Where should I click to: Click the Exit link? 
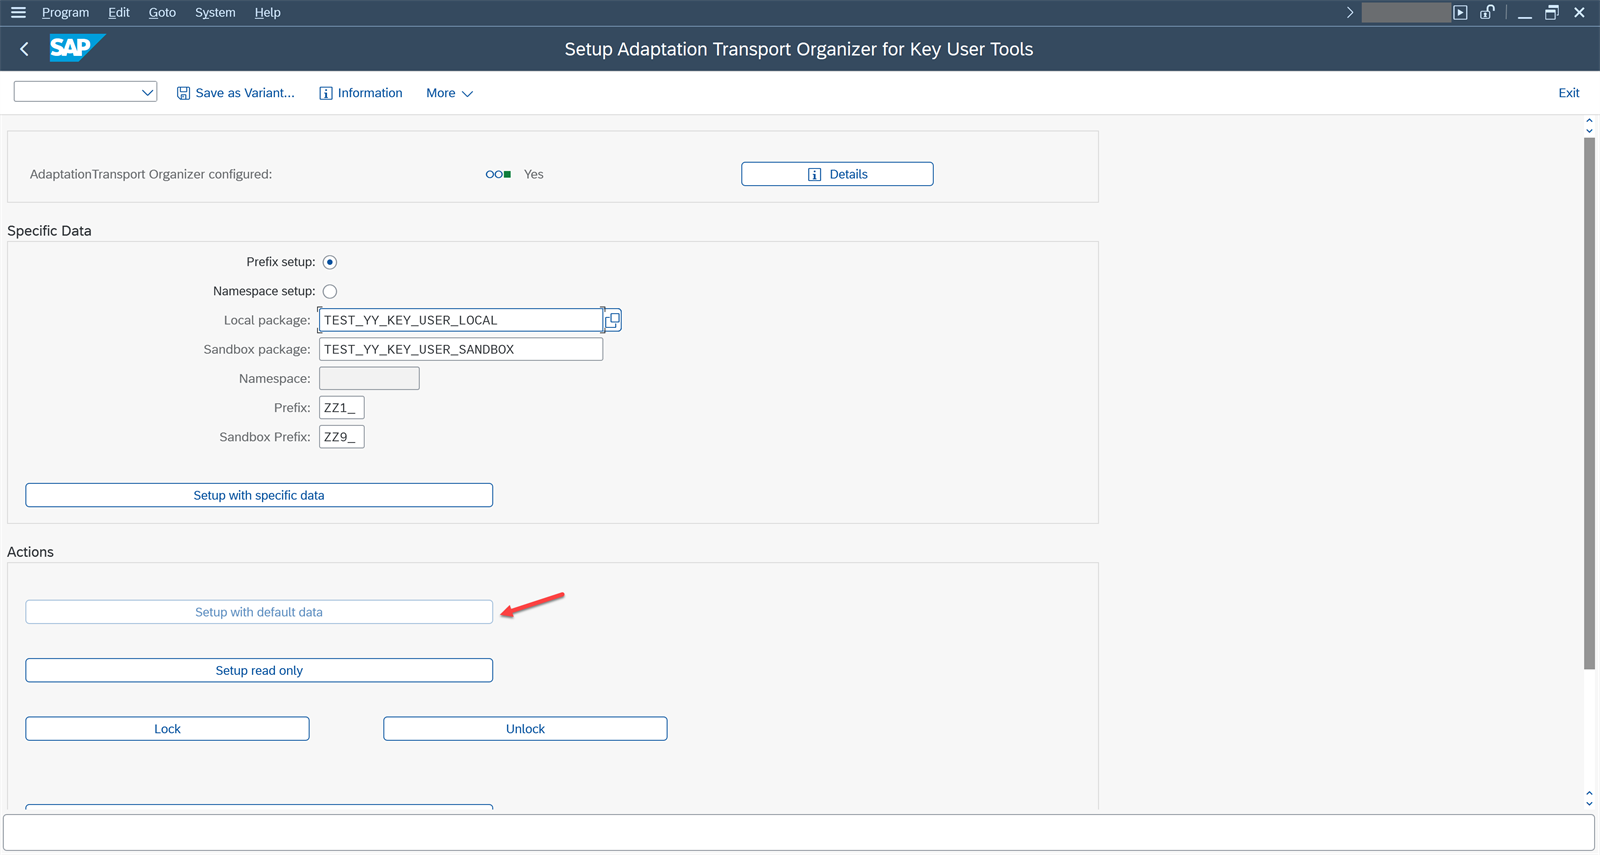click(1568, 93)
